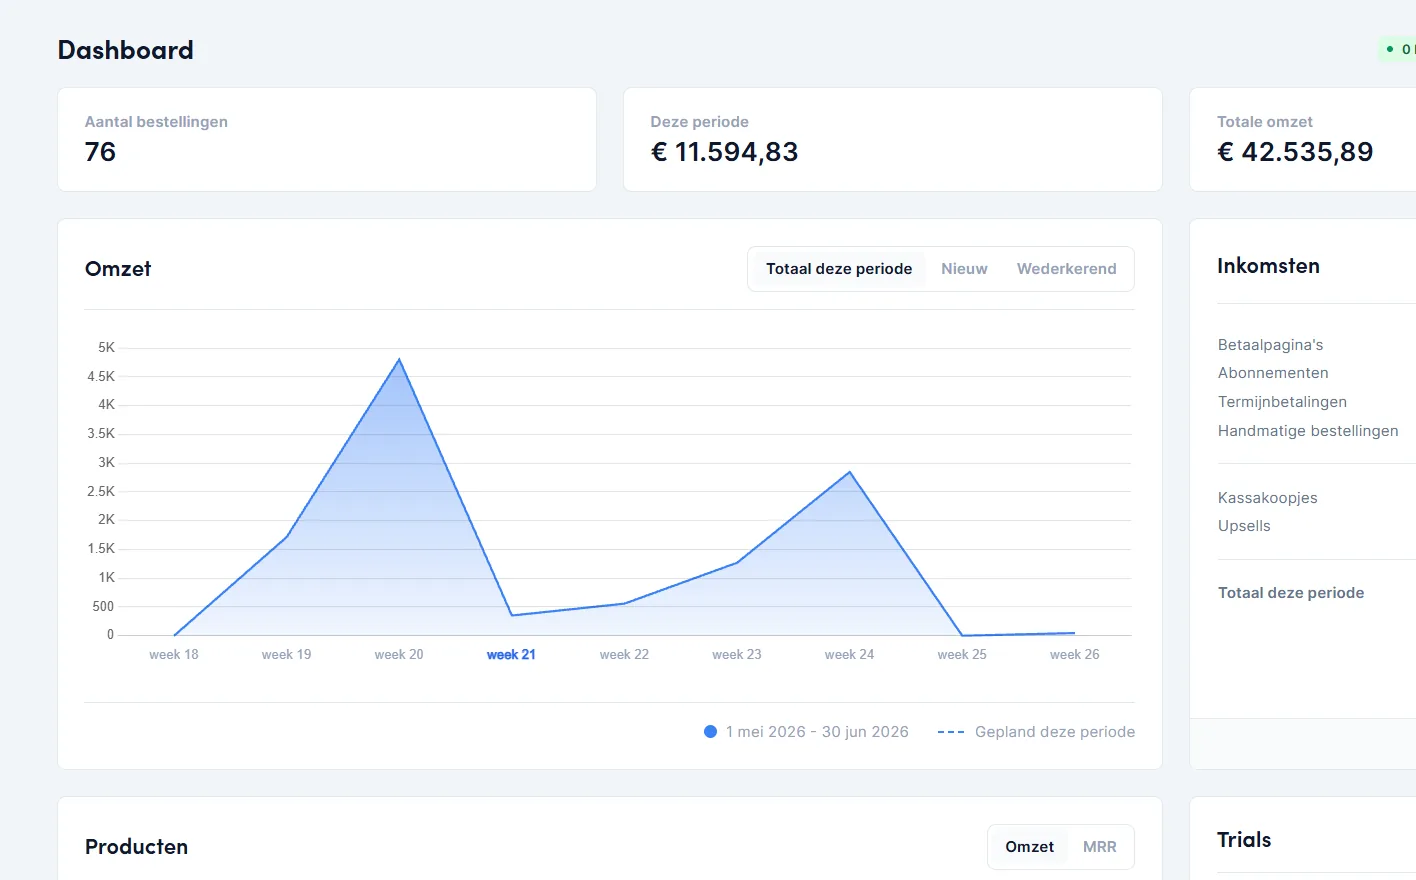Click the 'week 20' axis label

point(399,655)
